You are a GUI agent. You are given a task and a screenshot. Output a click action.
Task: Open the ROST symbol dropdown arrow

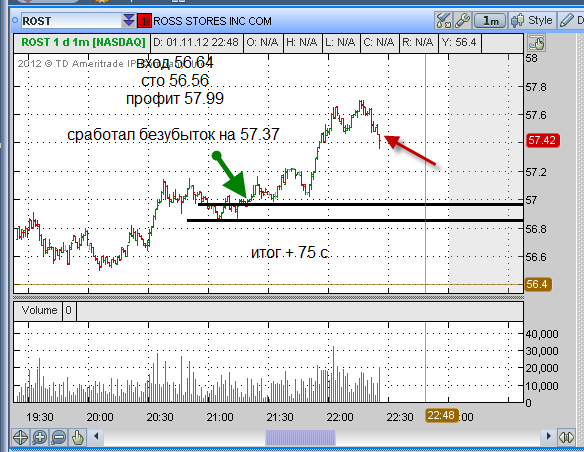[128, 20]
